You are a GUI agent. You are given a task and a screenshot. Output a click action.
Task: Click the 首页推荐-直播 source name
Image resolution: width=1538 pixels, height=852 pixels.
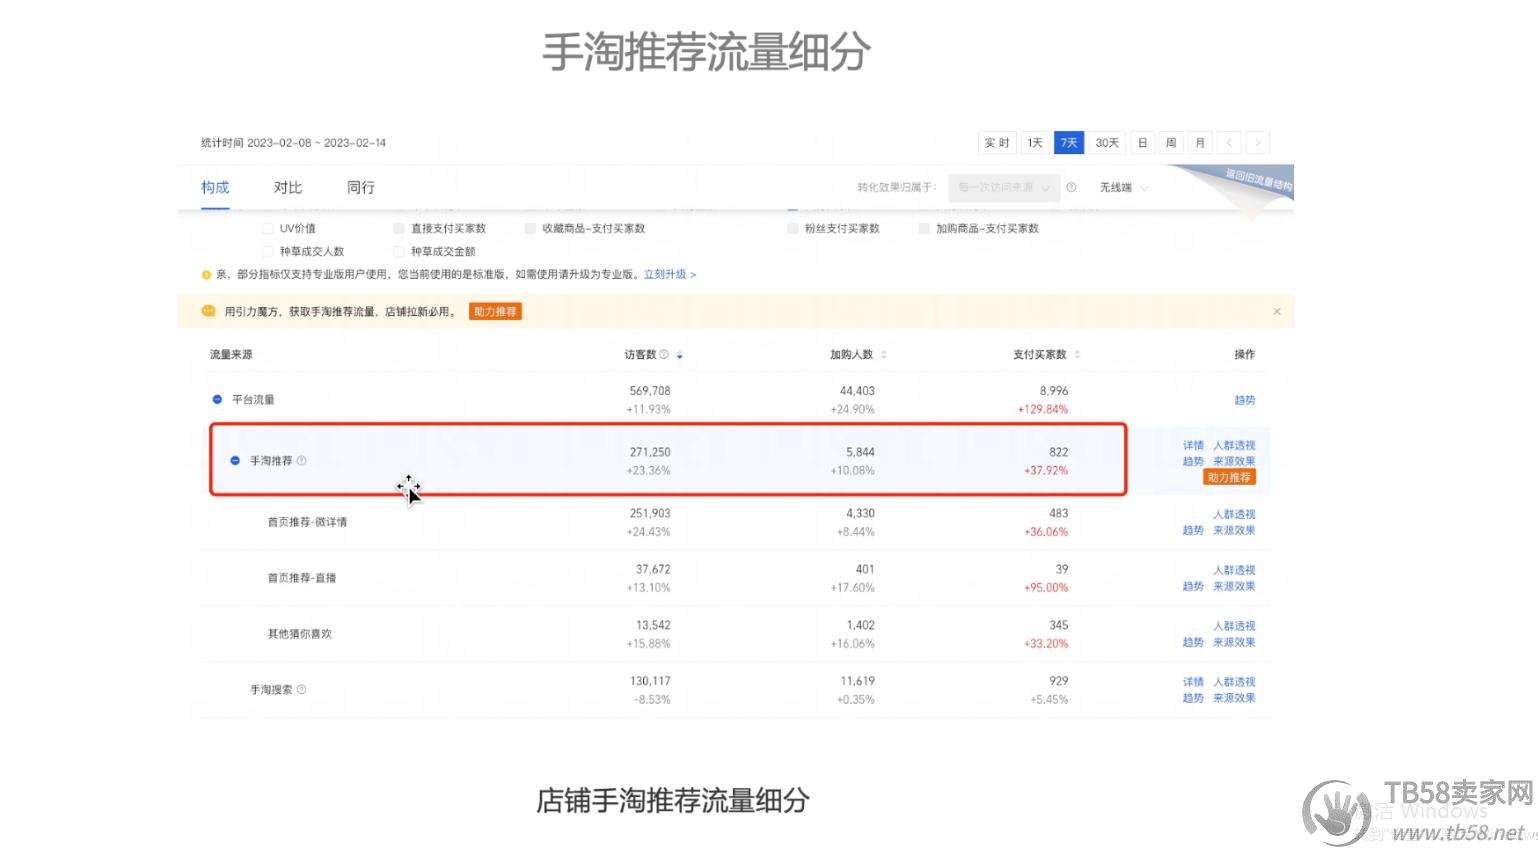click(302, 578)
